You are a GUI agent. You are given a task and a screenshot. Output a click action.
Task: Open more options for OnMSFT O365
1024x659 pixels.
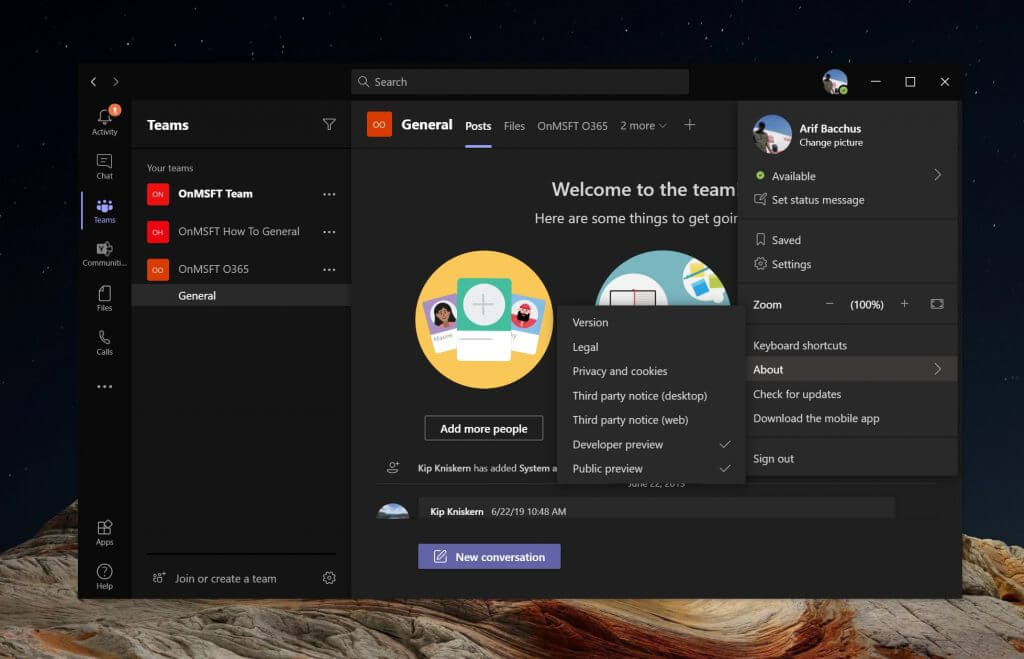pos(329,269)
